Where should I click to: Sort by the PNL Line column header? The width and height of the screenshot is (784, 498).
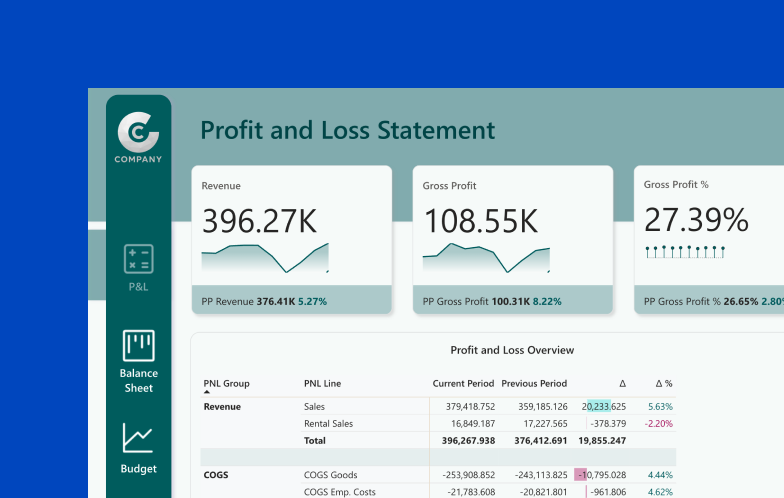click(322, 383)
